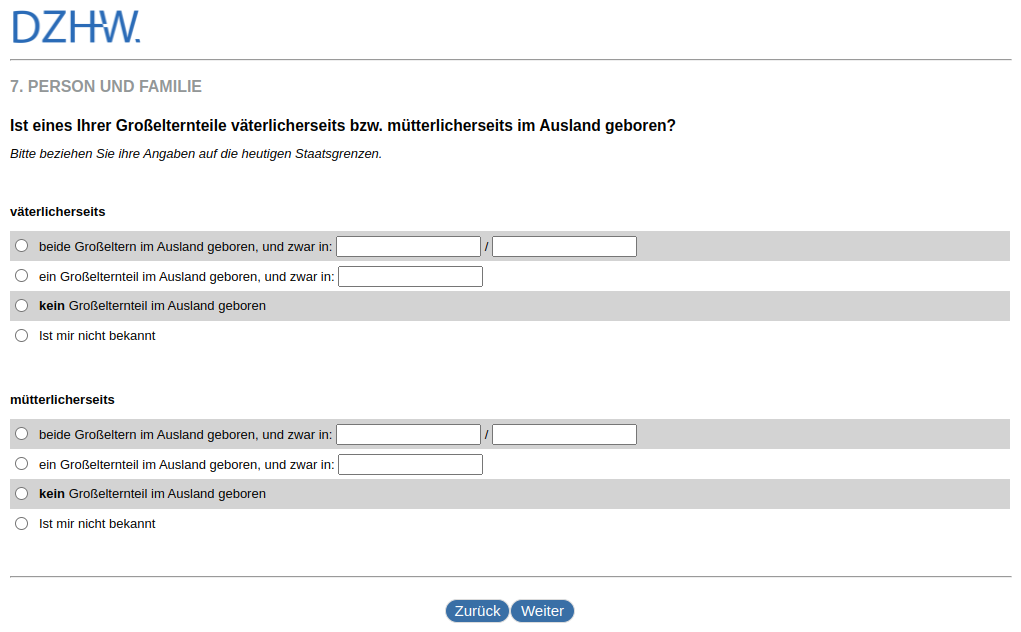Select 'Ist mir nicht bekannt' under väterlicherseits
Screen dimensions: 1021x632
tap(21, 335)
